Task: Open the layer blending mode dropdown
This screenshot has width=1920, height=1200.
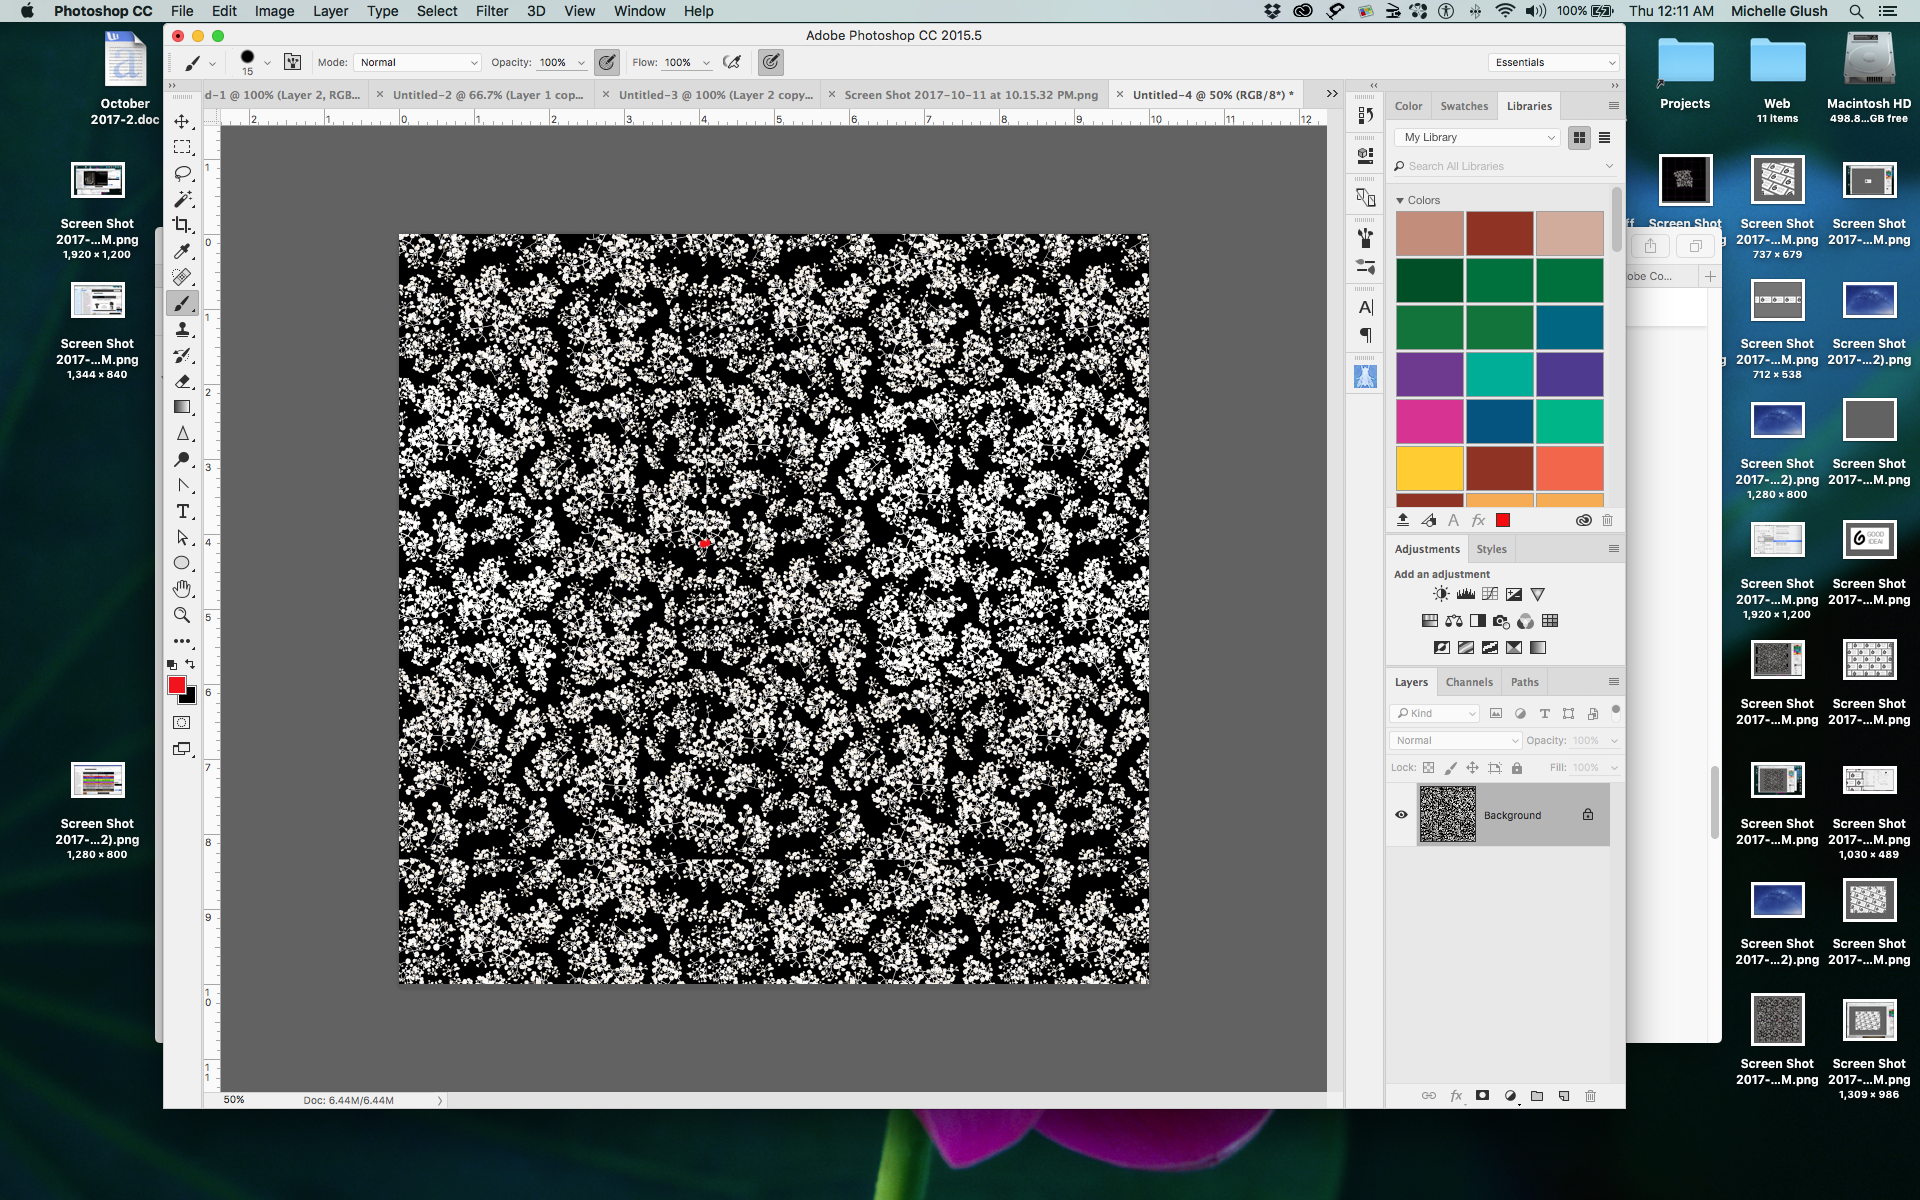Action: coord(1456,740)
